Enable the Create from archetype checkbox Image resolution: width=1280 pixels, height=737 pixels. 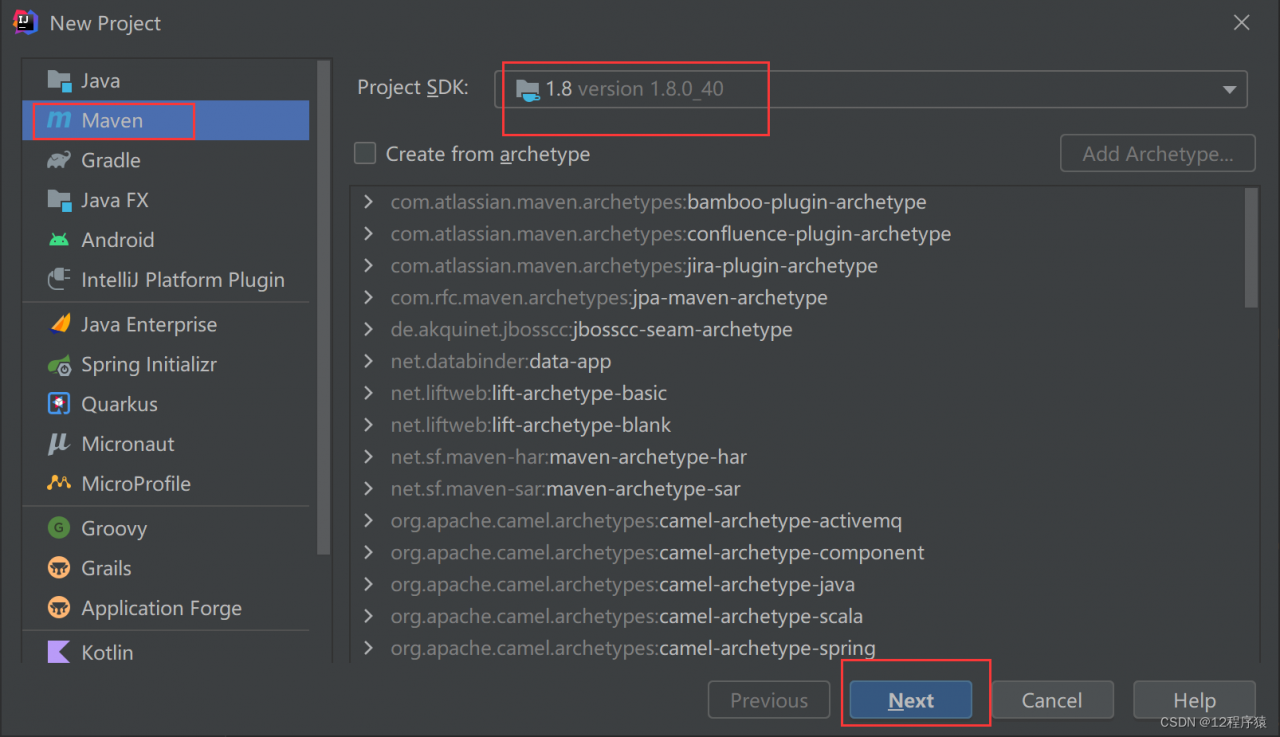pyautogui.click(x=365, y=154)
